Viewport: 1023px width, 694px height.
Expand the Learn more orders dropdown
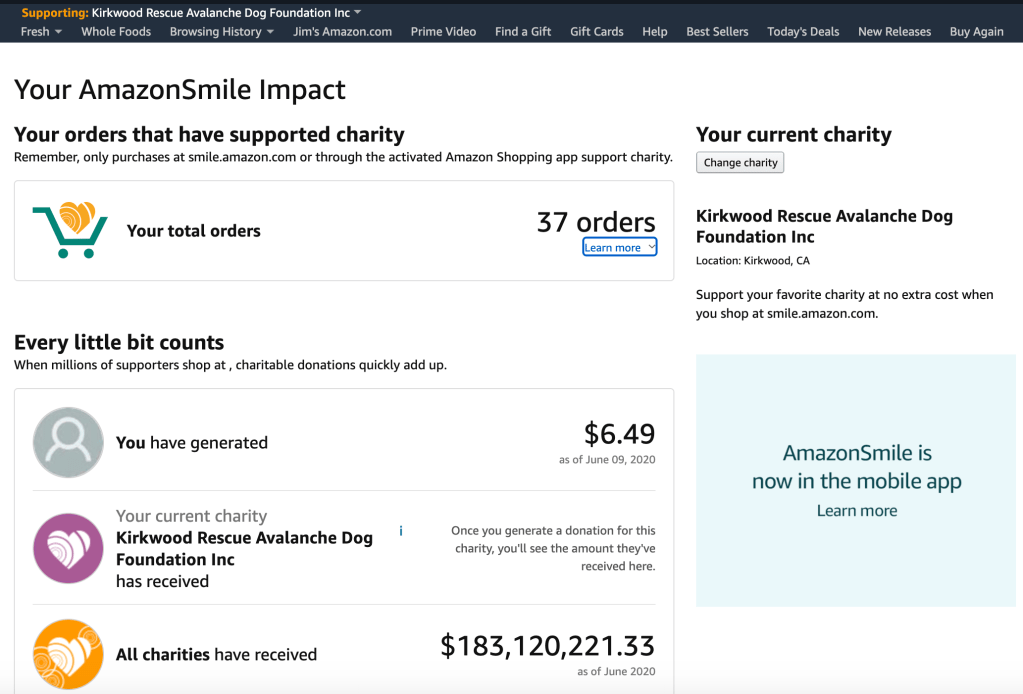(620, 247)
